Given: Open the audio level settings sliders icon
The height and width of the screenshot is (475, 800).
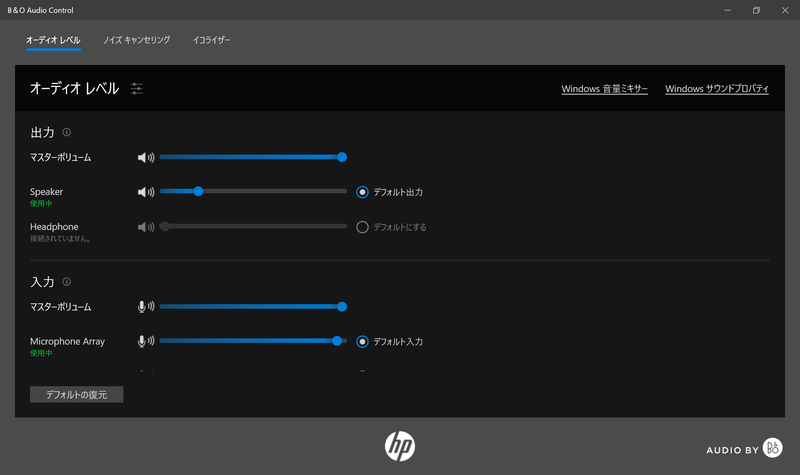Looking at the screenshot, I should tap(137, 89).
